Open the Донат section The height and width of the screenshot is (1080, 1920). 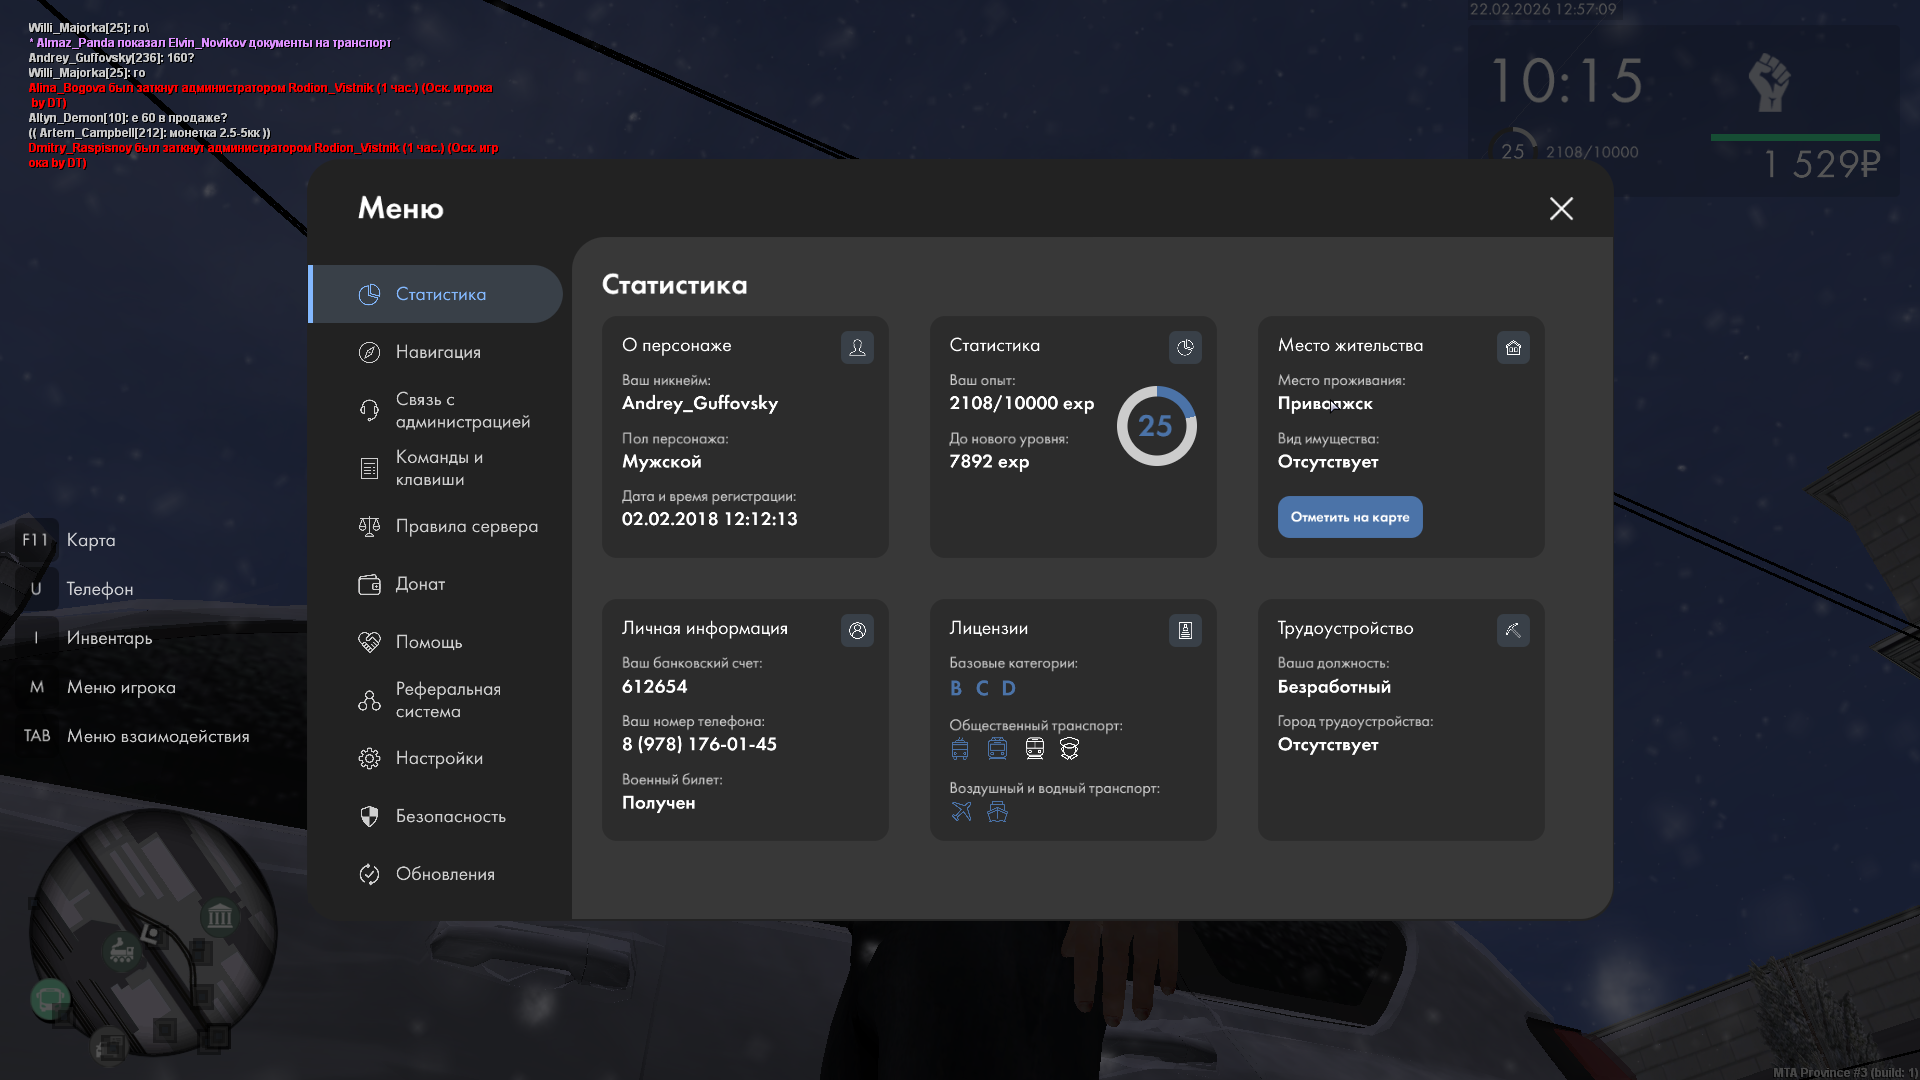[420, 584]
